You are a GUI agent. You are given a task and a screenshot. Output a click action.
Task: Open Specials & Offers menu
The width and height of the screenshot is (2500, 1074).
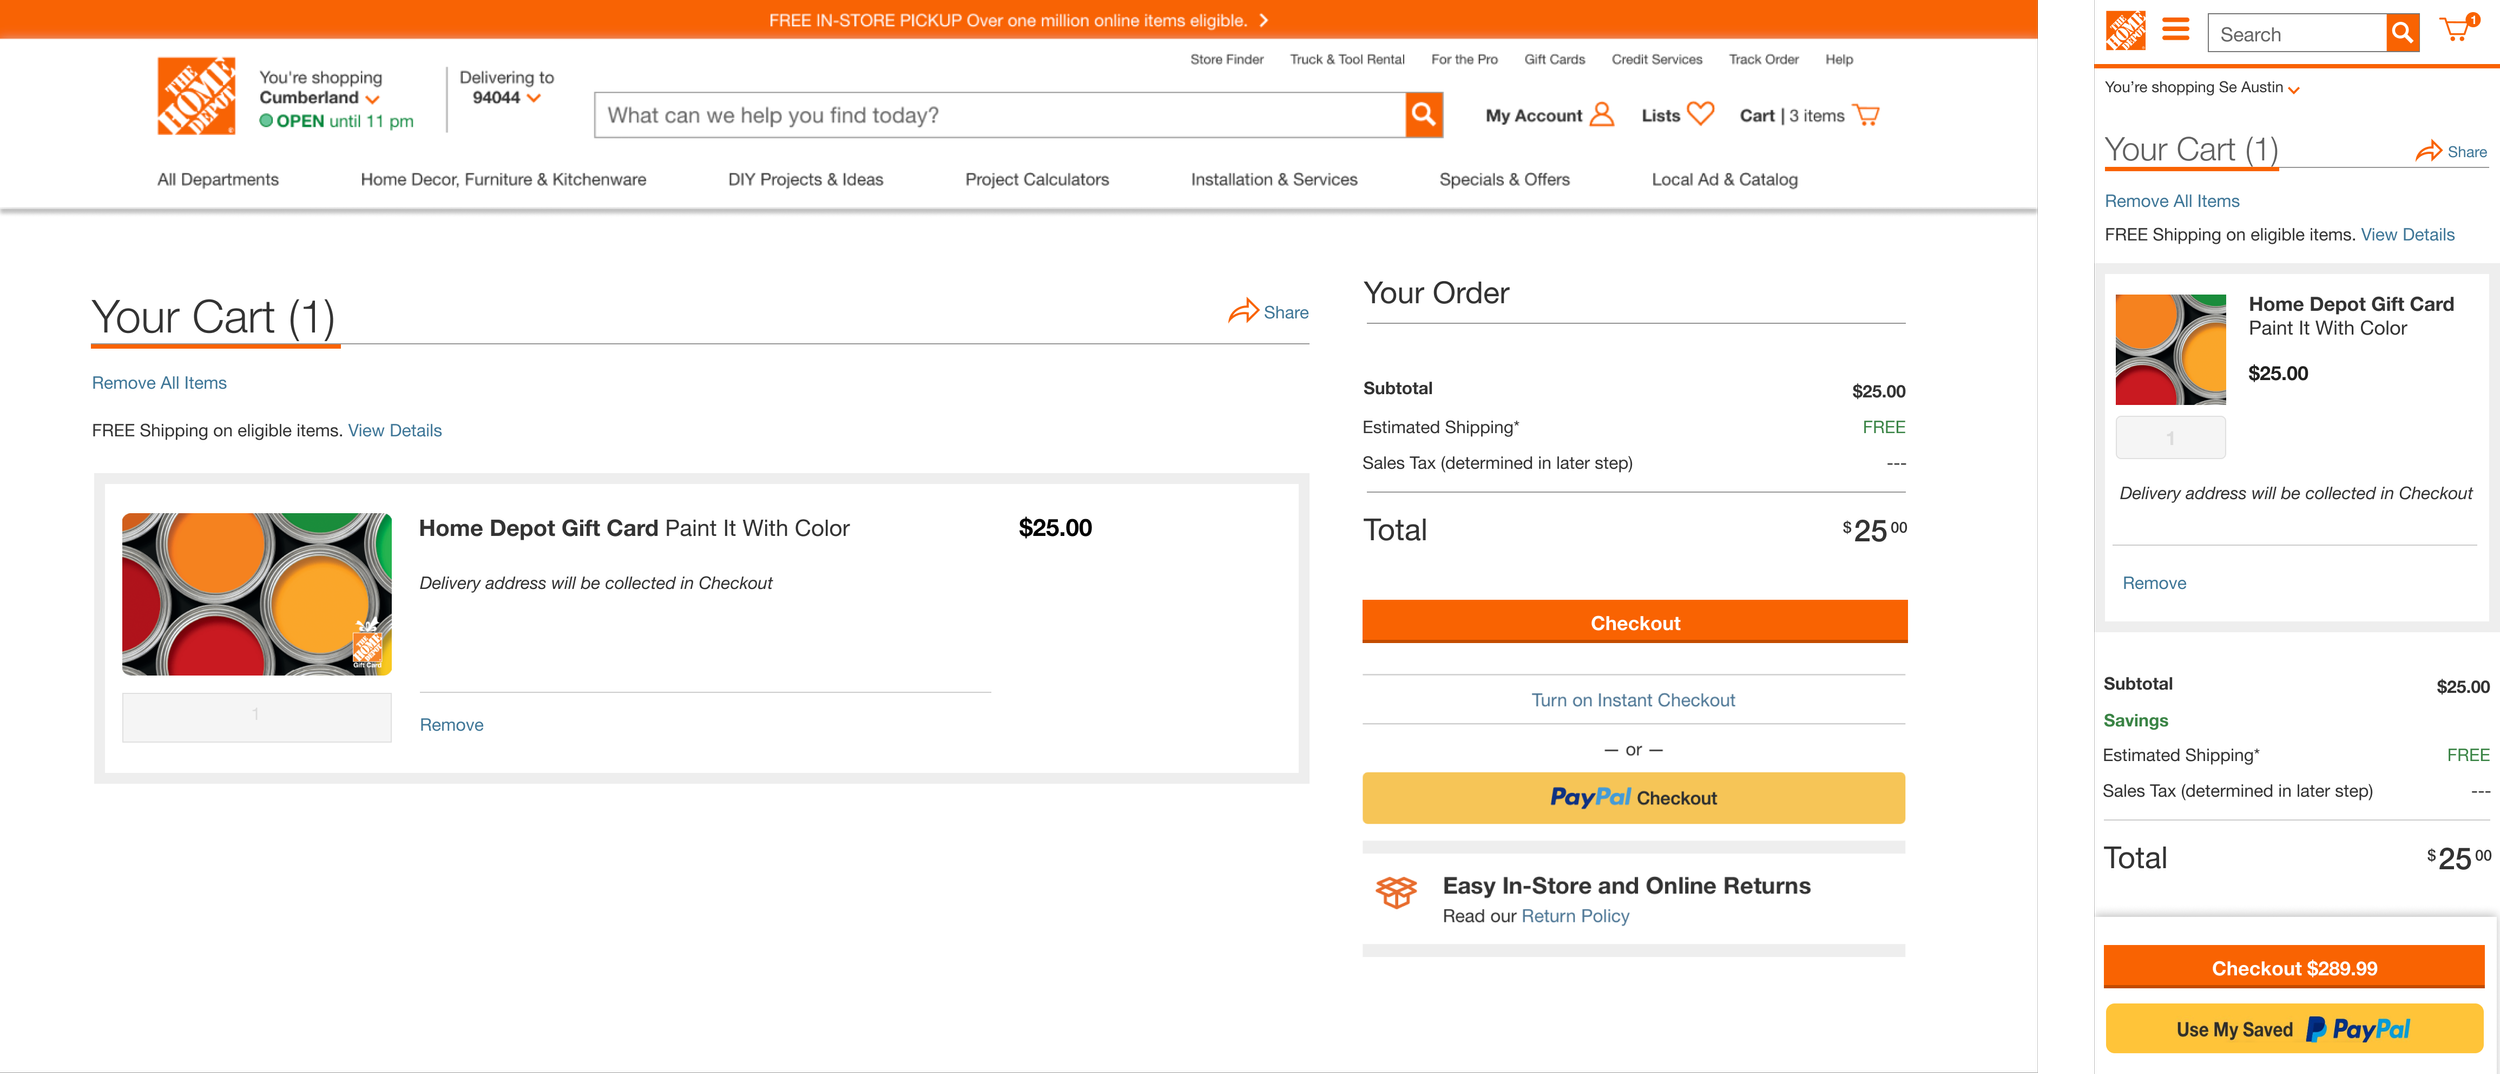[x=1504, y=179]
